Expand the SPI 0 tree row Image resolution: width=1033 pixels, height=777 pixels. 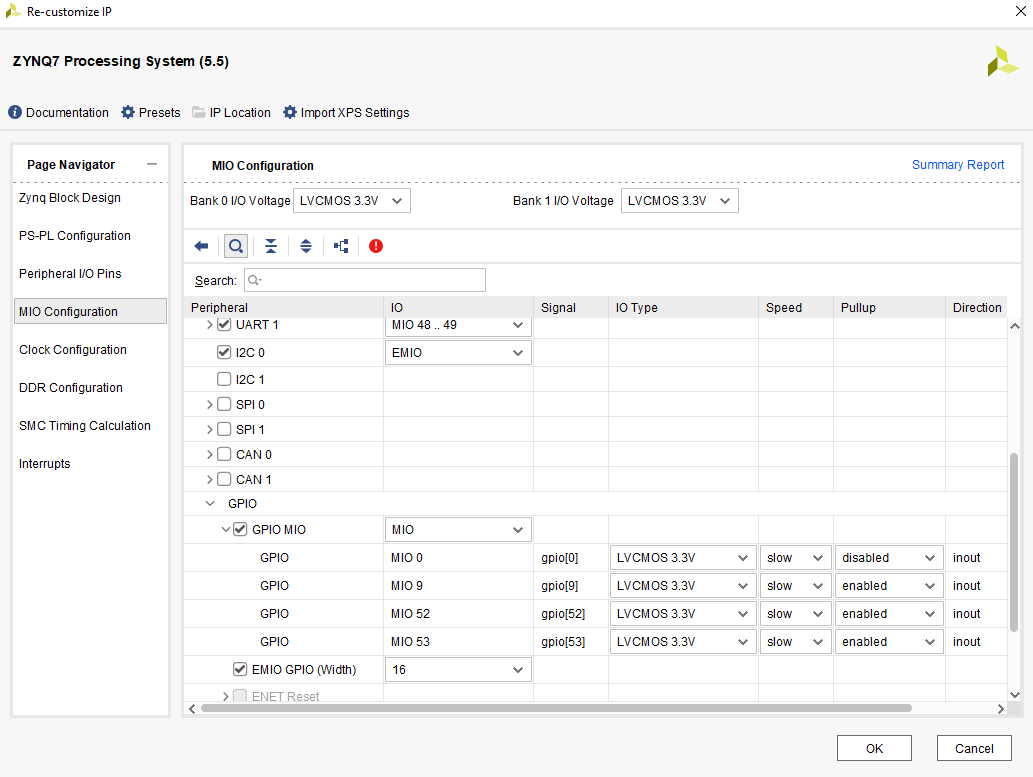[x=209, y=404]
